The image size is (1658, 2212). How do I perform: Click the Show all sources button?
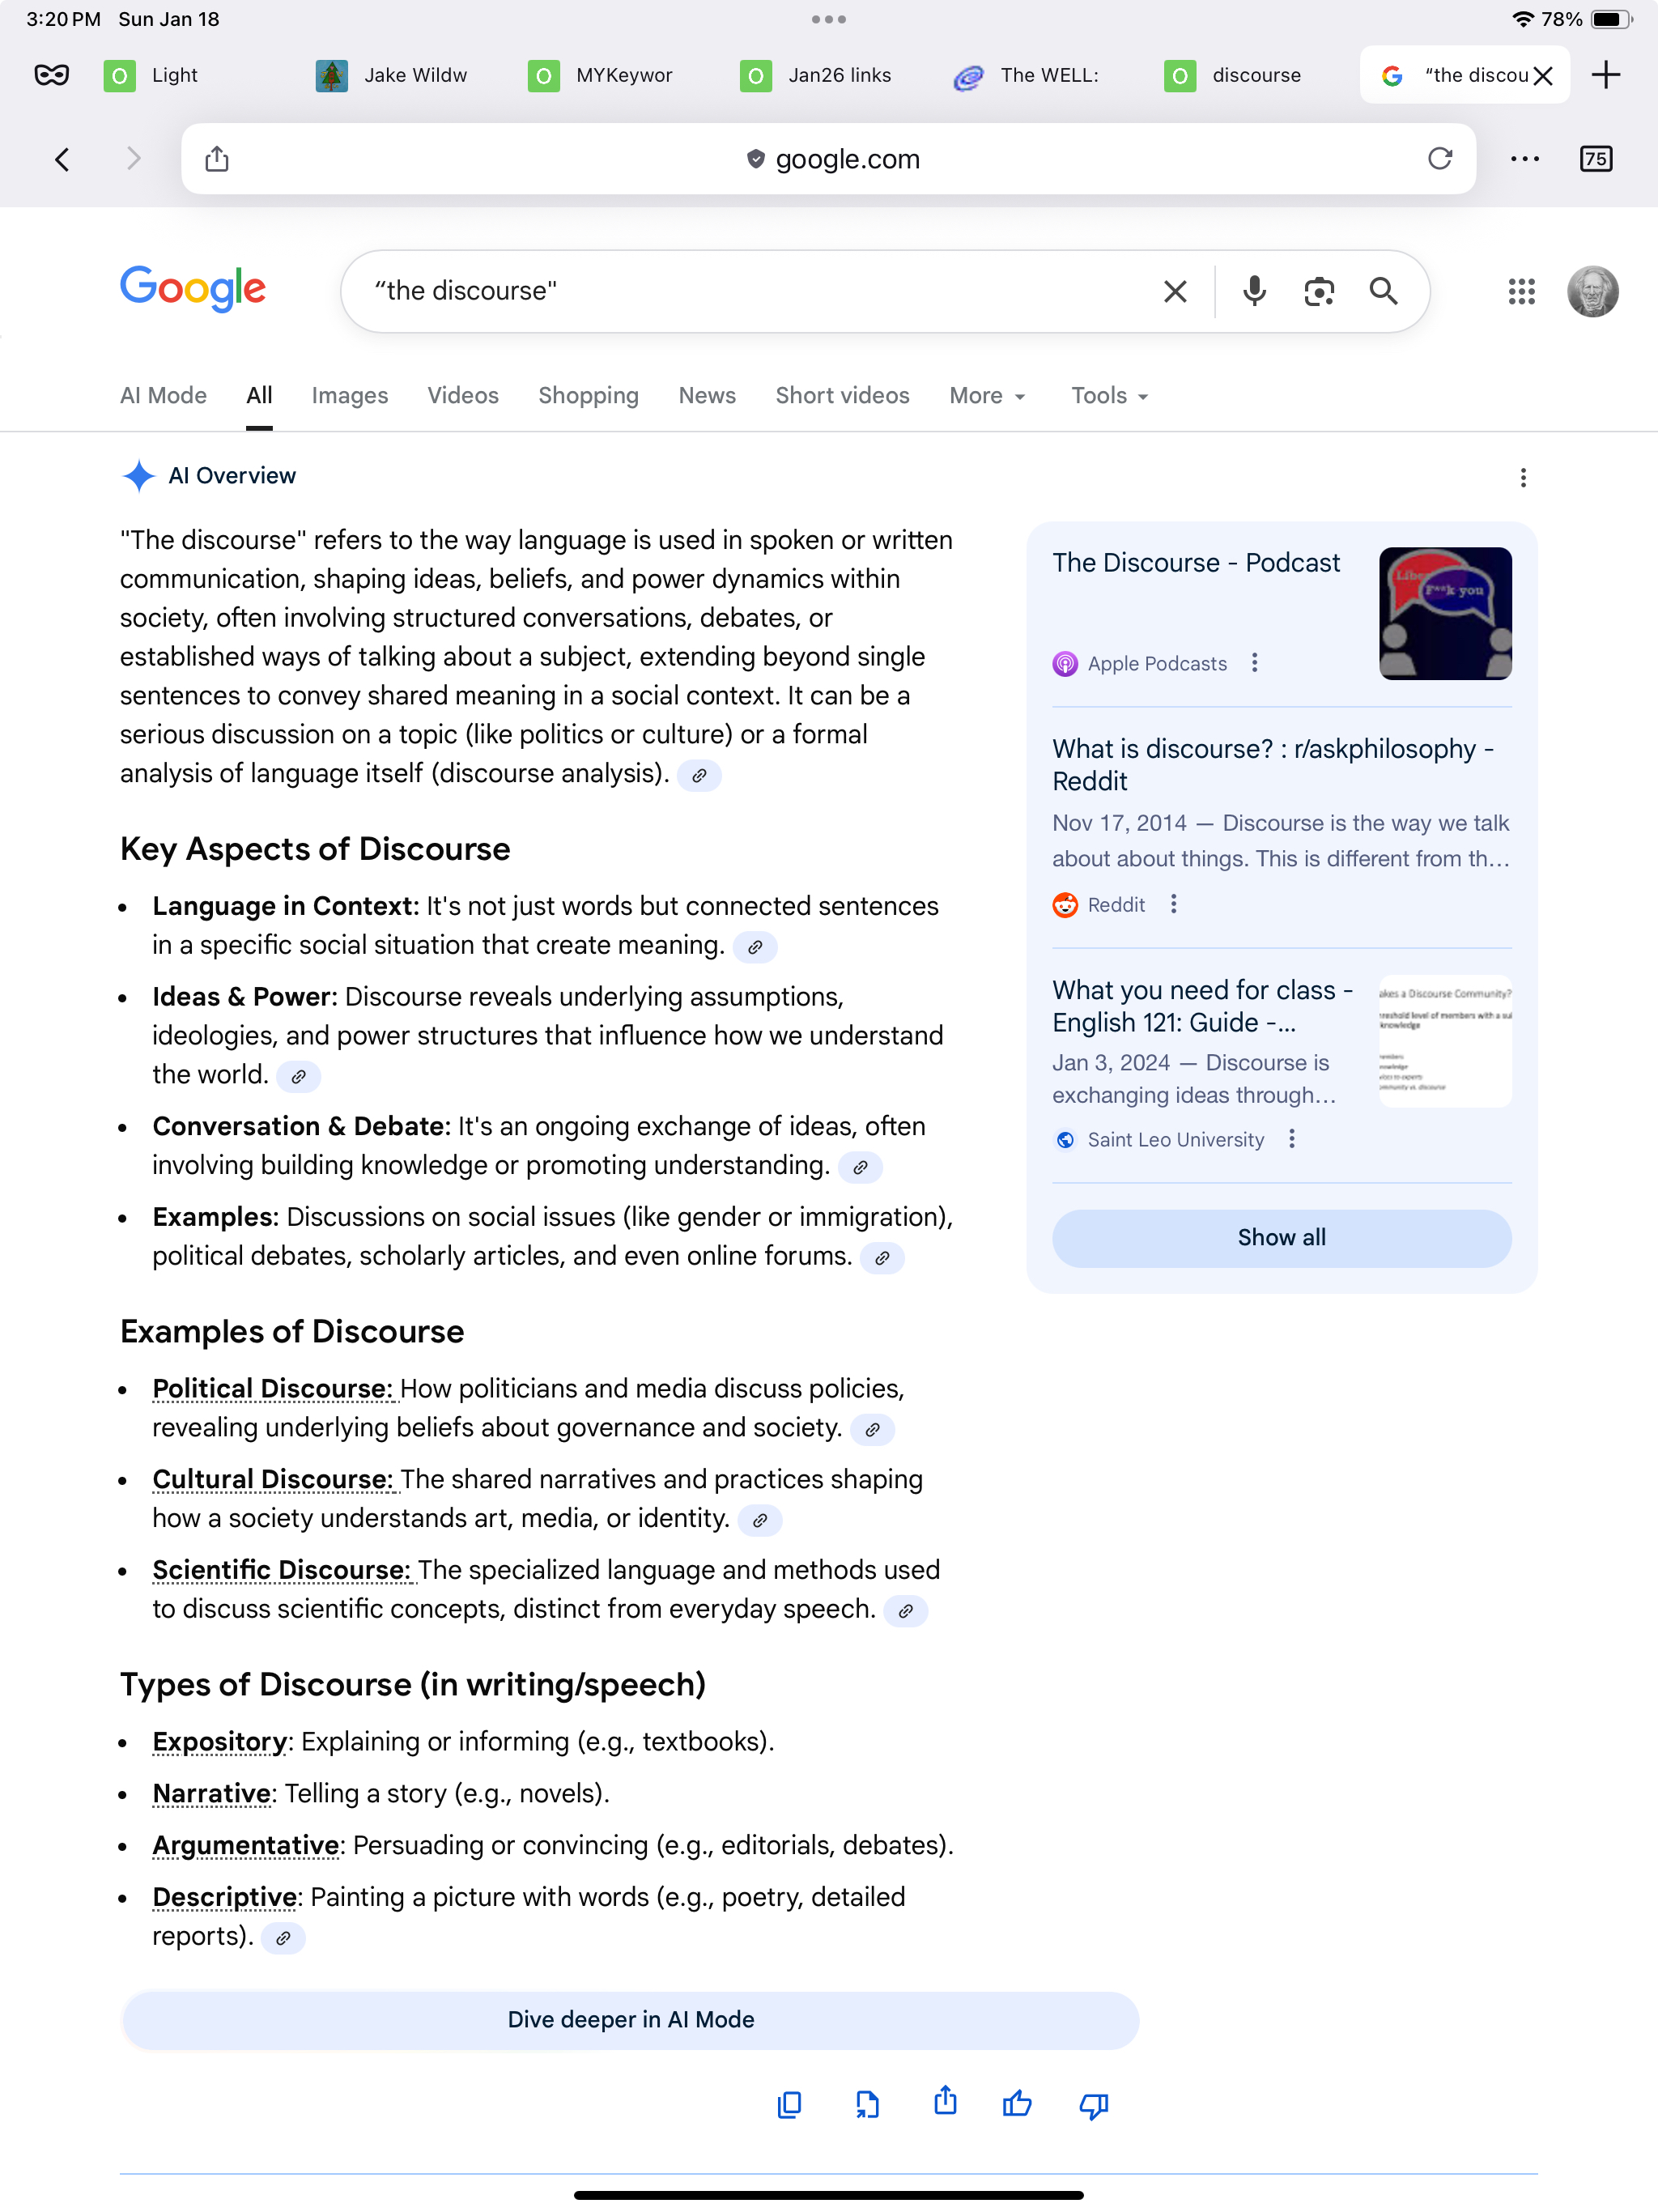coord(1281,1238)
